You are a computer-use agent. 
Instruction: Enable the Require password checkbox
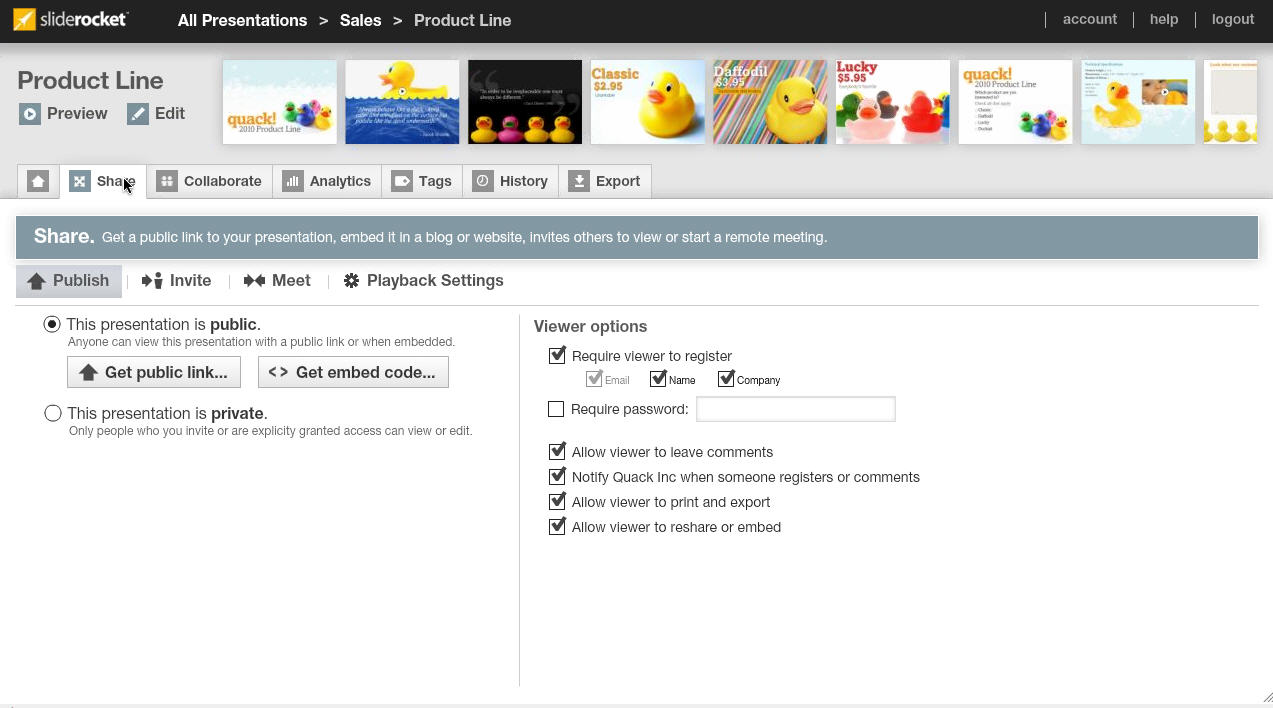pos(556,409)
